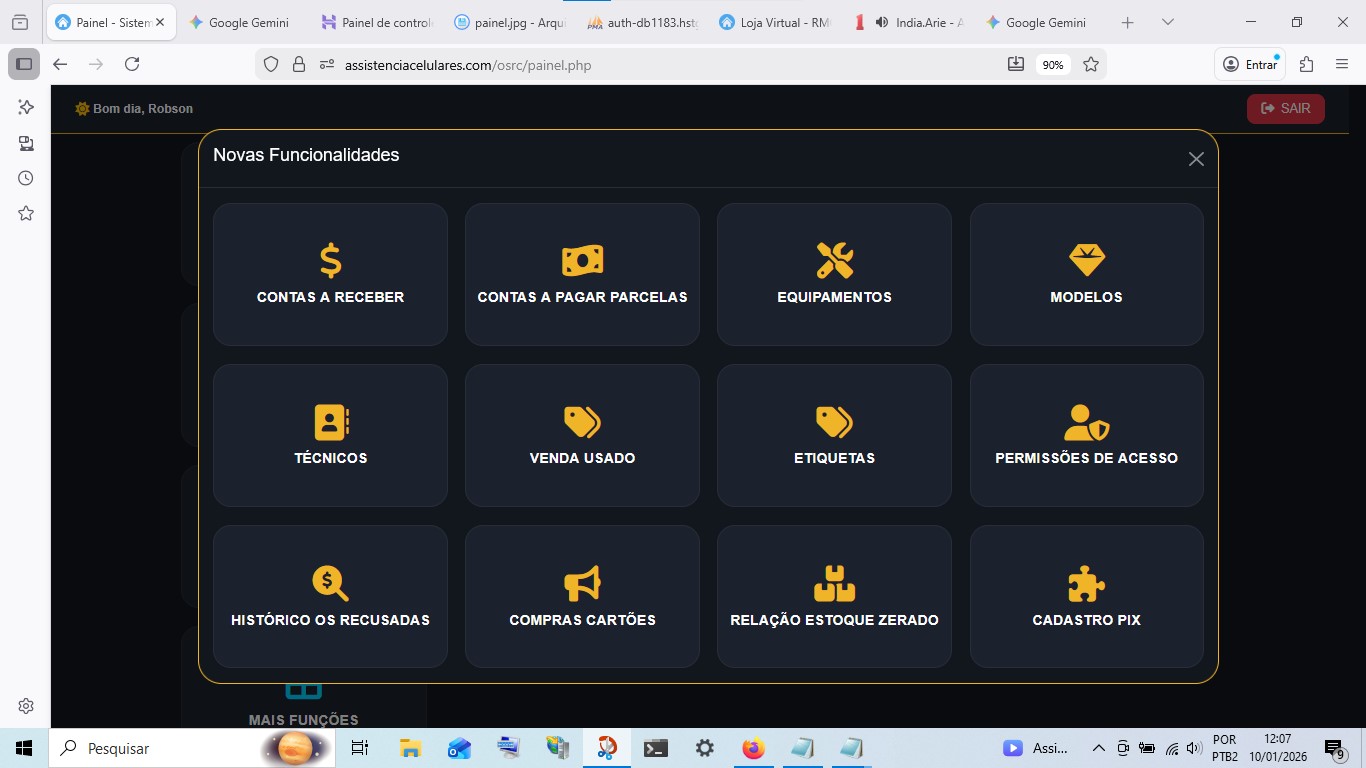Open Equipamentos using the tools icon
Viewport: 1366px width, 768px height.
834,259
